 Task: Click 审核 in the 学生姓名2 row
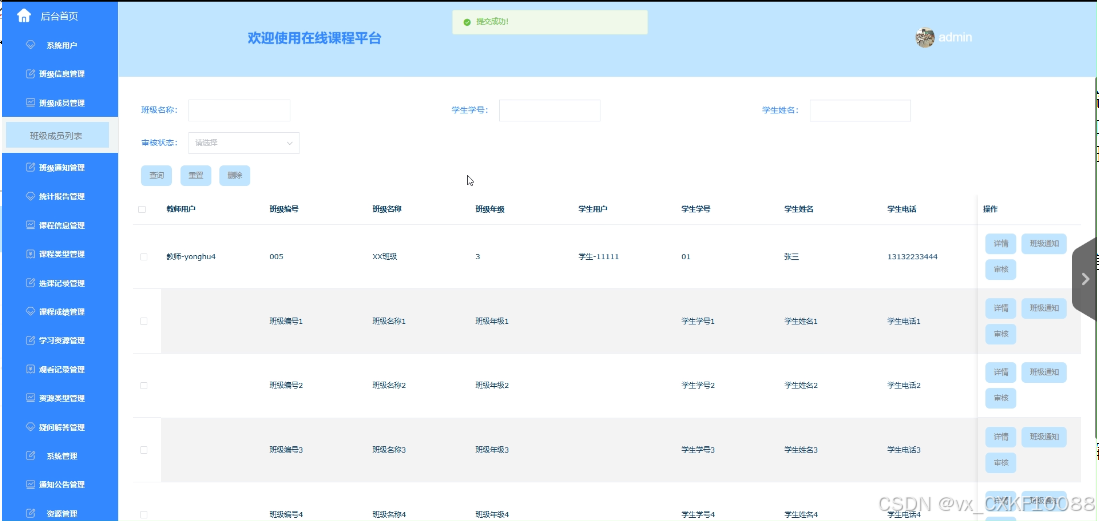(x=1001, y=398)
